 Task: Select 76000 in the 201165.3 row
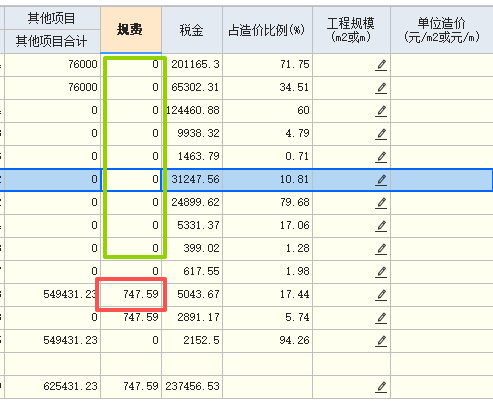pos(52,65)
